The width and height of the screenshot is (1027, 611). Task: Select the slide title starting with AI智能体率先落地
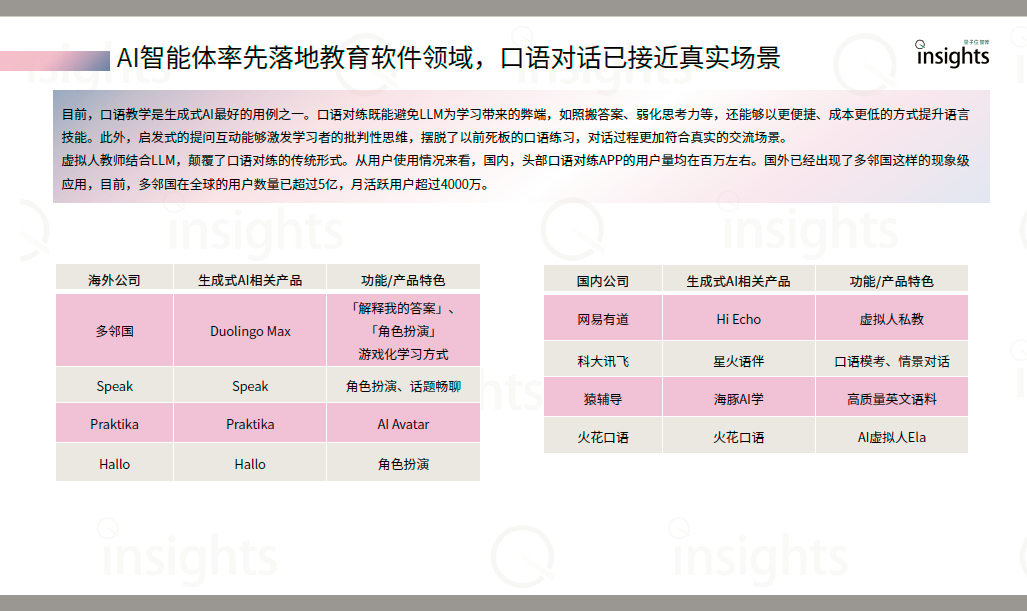point(448,58)
